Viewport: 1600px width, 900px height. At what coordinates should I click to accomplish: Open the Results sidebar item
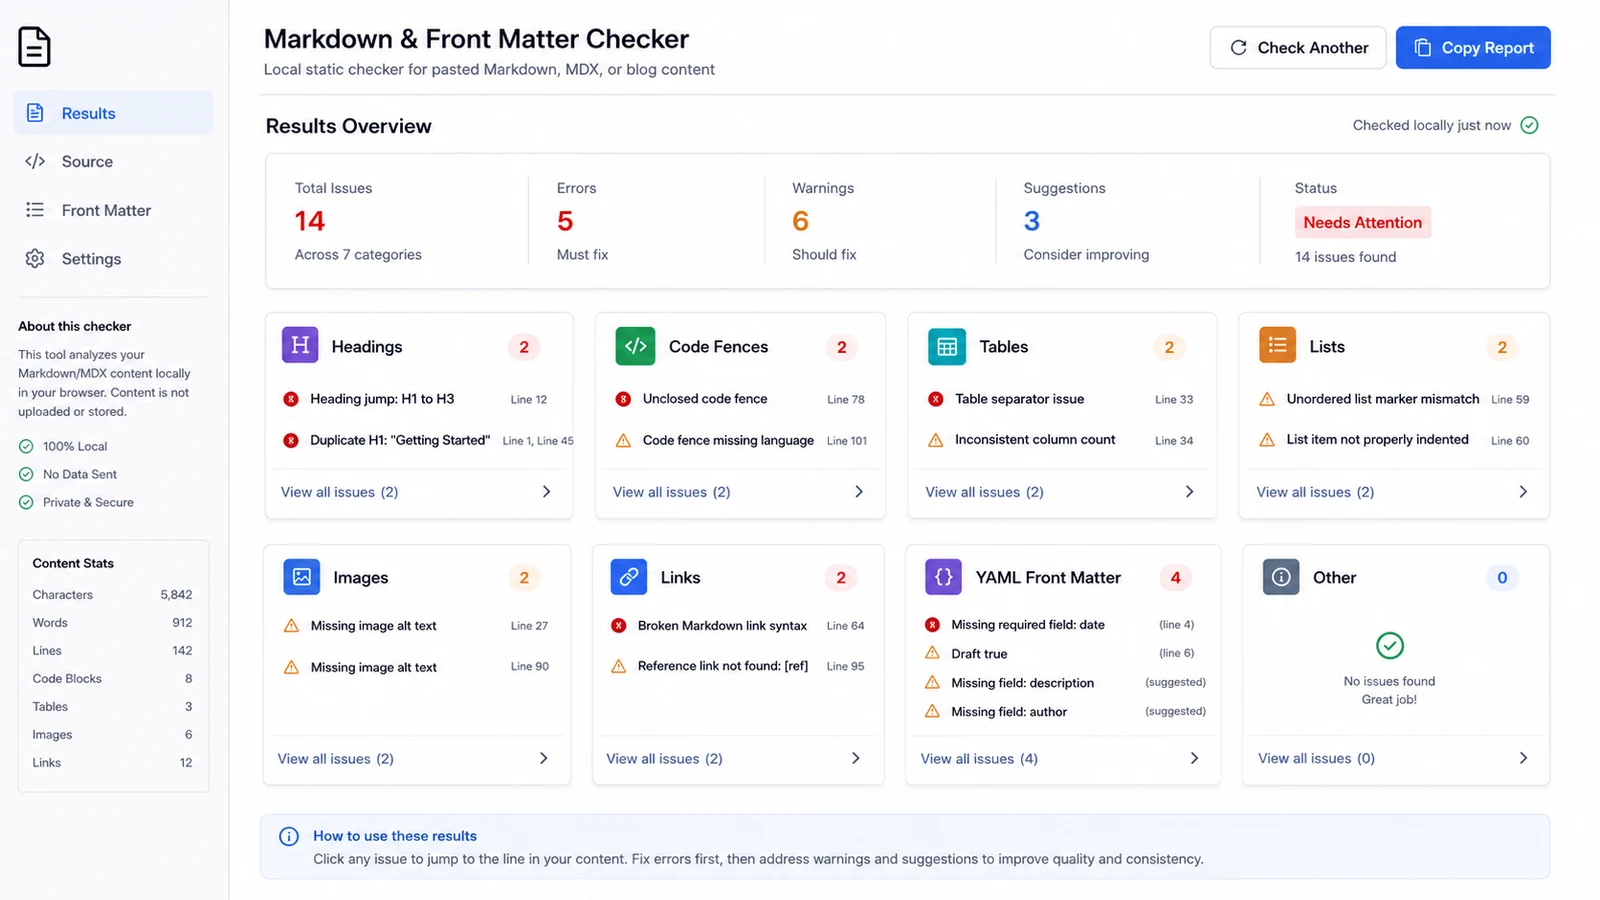pos(113,113)
